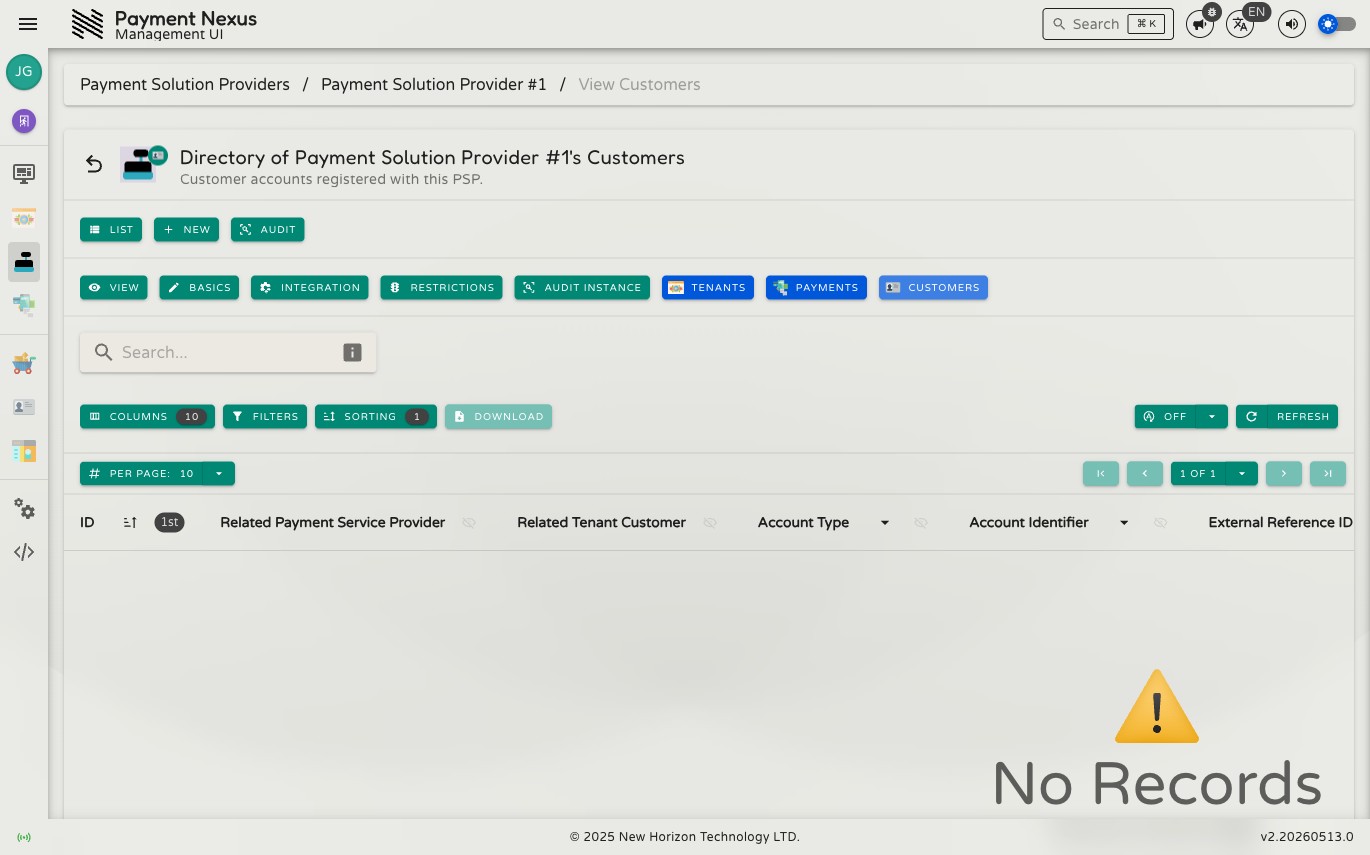Click the Refresh button

click(x=1287, y=417)
